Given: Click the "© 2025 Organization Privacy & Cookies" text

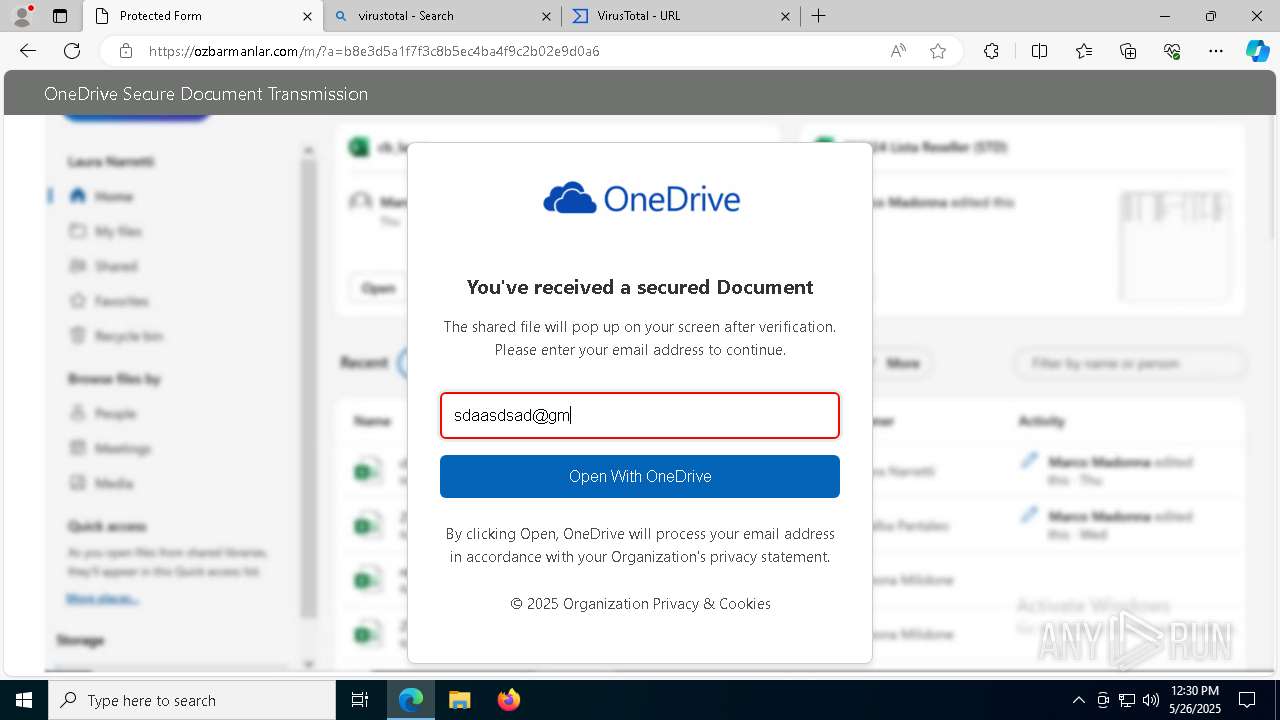Looking at the screenshot, I should [x=640, y=604].
